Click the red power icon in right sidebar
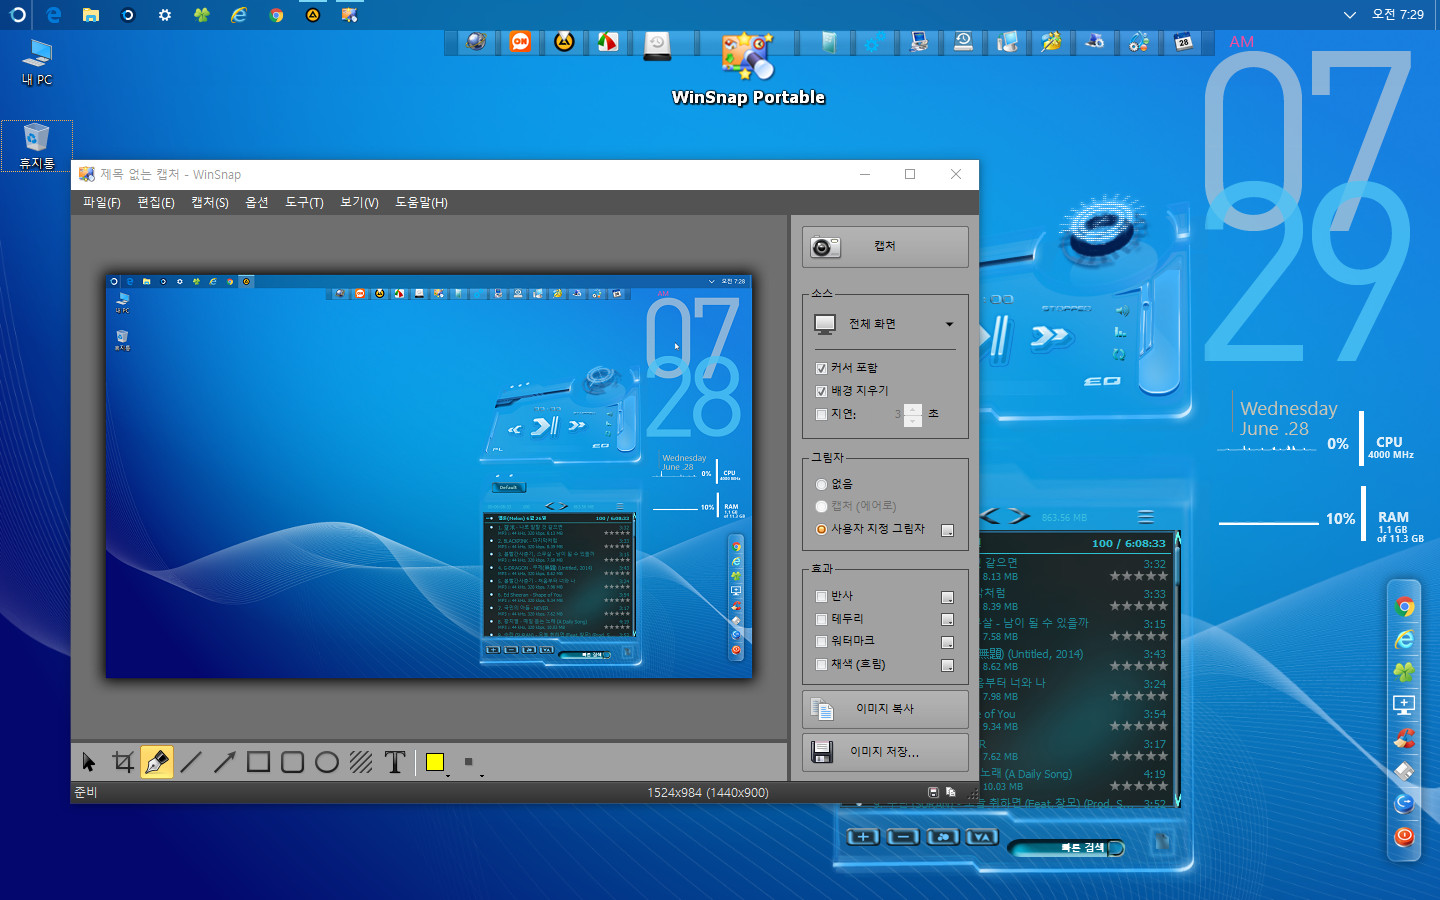Image resolution: width=1440 pixels, height=900 pixels. pos(1404,836)
